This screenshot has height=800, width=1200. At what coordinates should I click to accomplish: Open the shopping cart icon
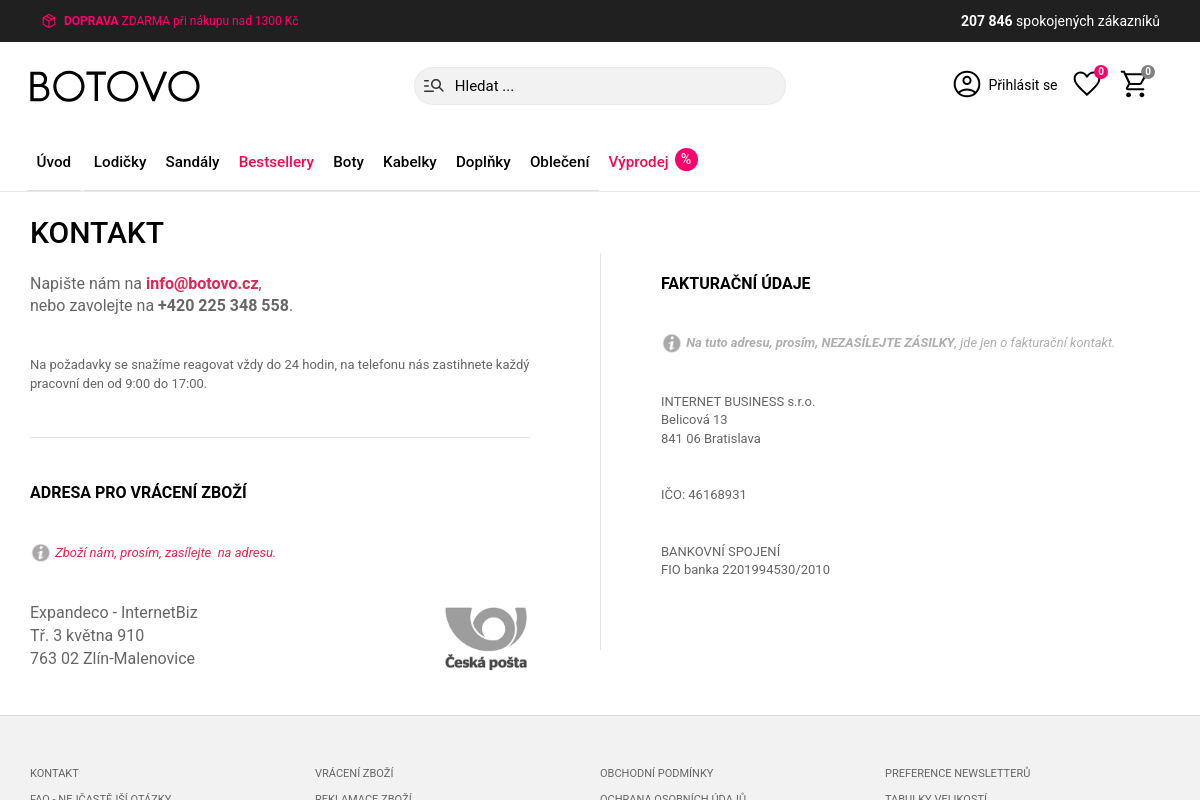[1134, 84]
